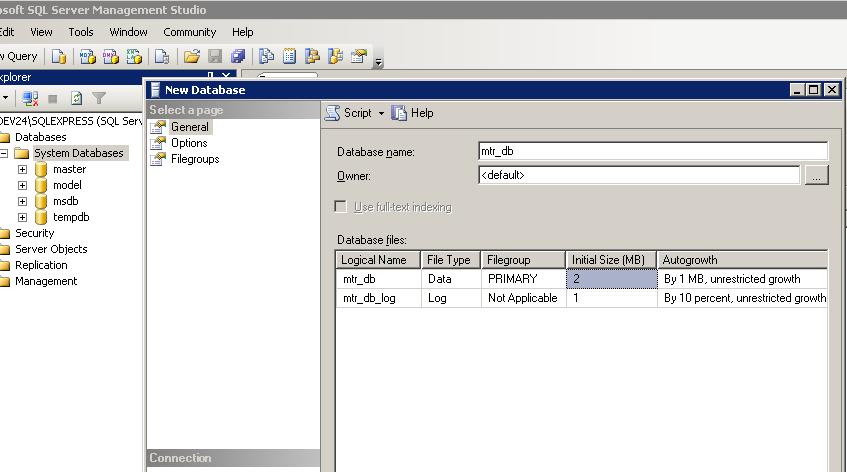Click the Save All toolbar icon
This screenshot has height=472, width=847.
point(238,56)
